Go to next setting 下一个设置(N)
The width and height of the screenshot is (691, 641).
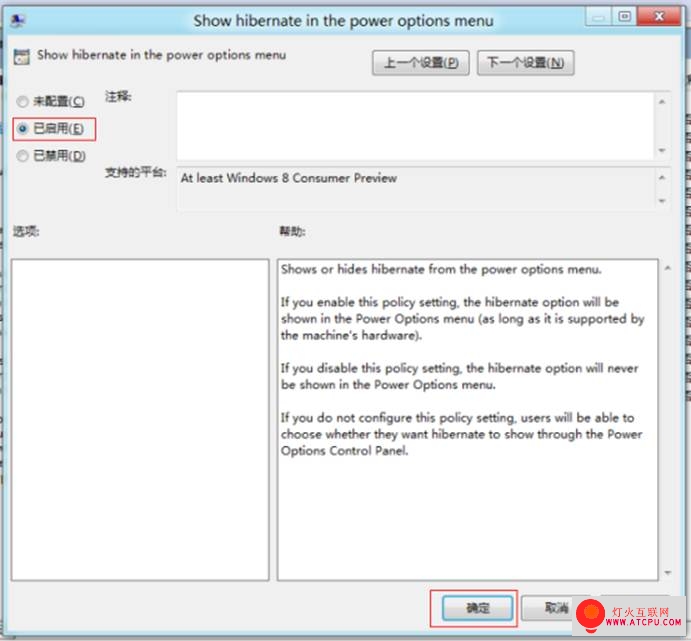tap(525, 63)
